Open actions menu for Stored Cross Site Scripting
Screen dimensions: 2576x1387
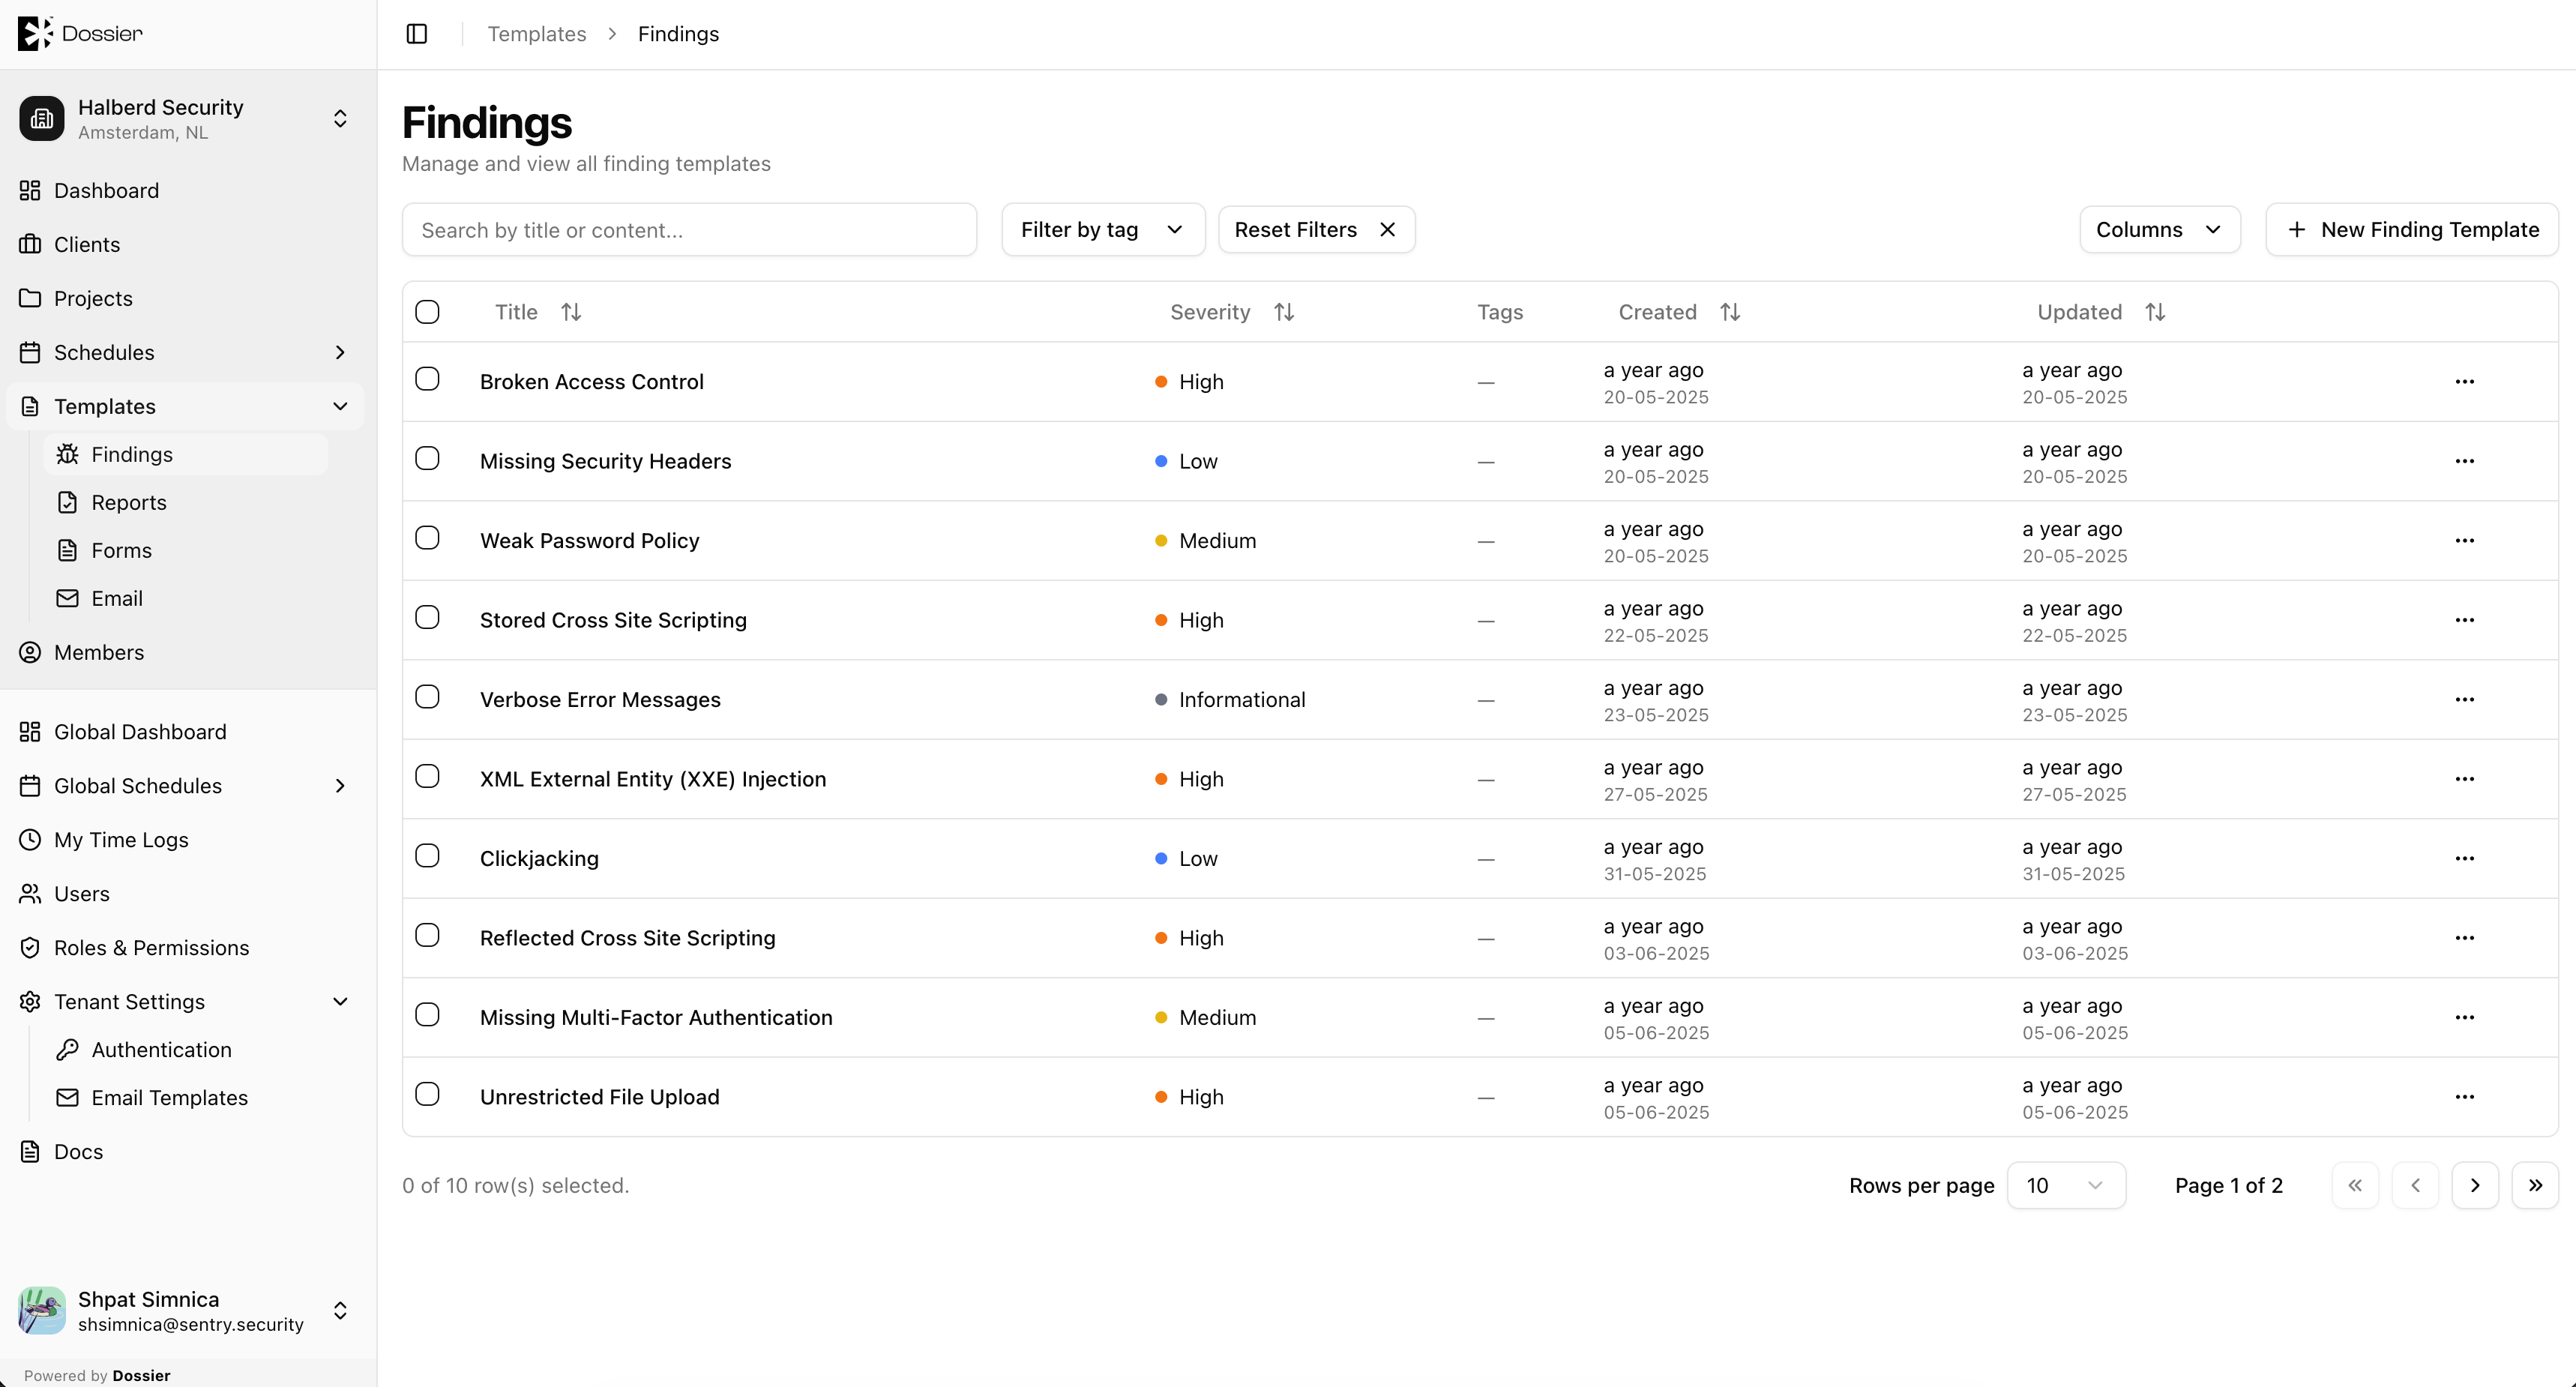coord(2464,620)
